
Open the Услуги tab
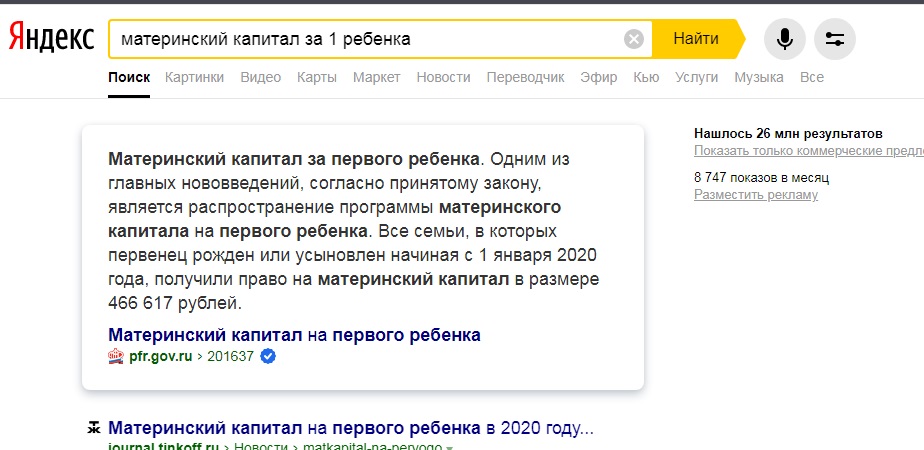tap(697, 77)
